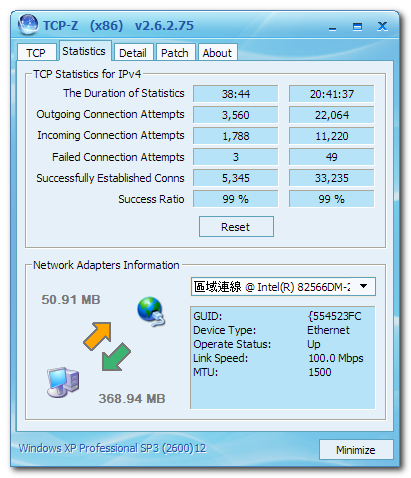Open the Detail tab
Viewport: 411px width, 478px height.
(x=133, y=52)
